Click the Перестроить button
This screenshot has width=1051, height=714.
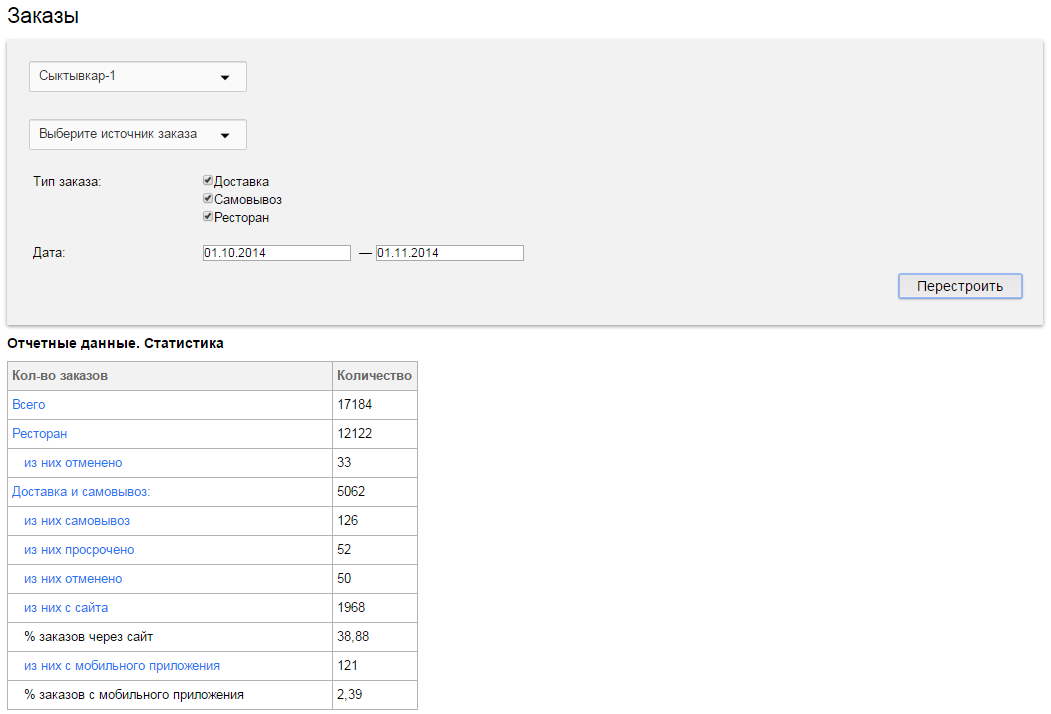[960, 286]
